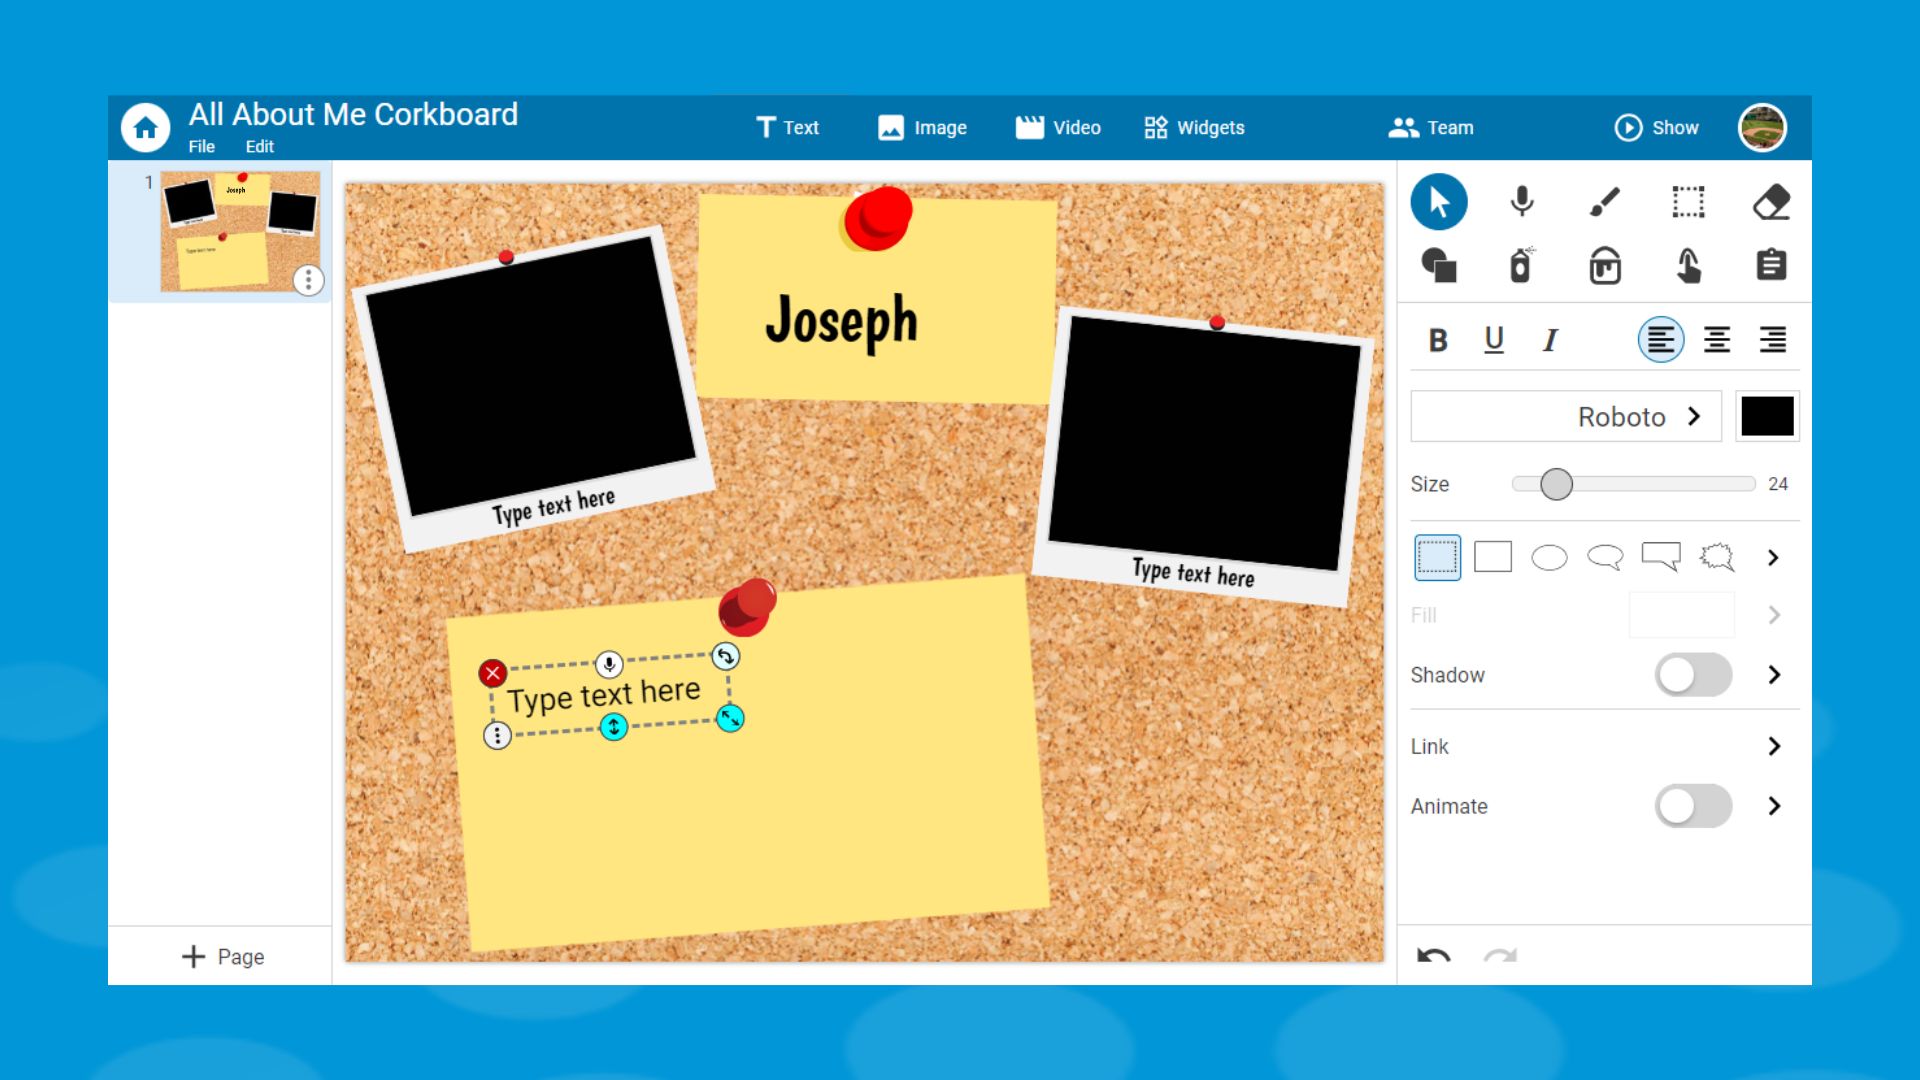Click the rotate handle on text box
1920x1080 pixels.
tap(726, 657)
